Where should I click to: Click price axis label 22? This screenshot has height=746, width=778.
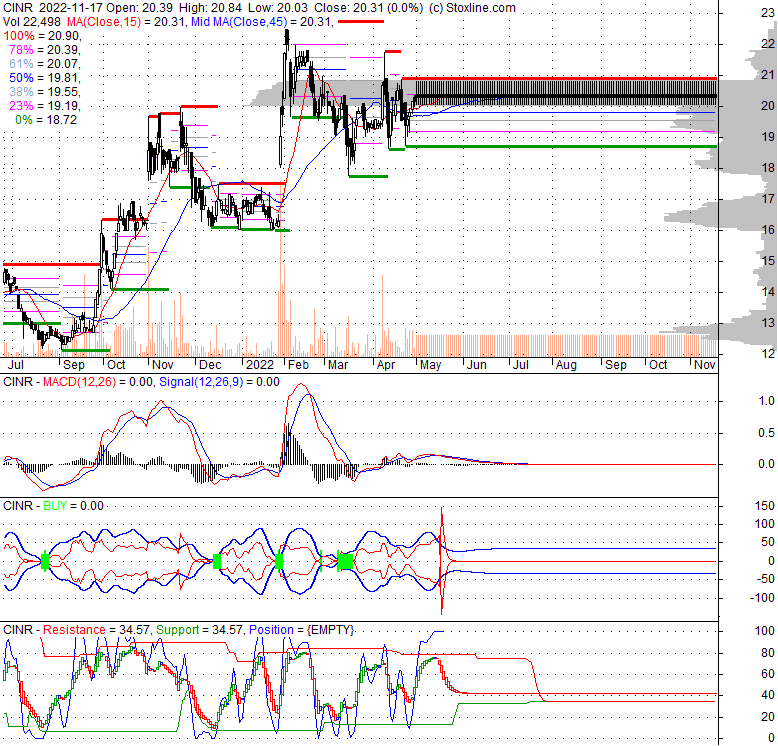768,44
